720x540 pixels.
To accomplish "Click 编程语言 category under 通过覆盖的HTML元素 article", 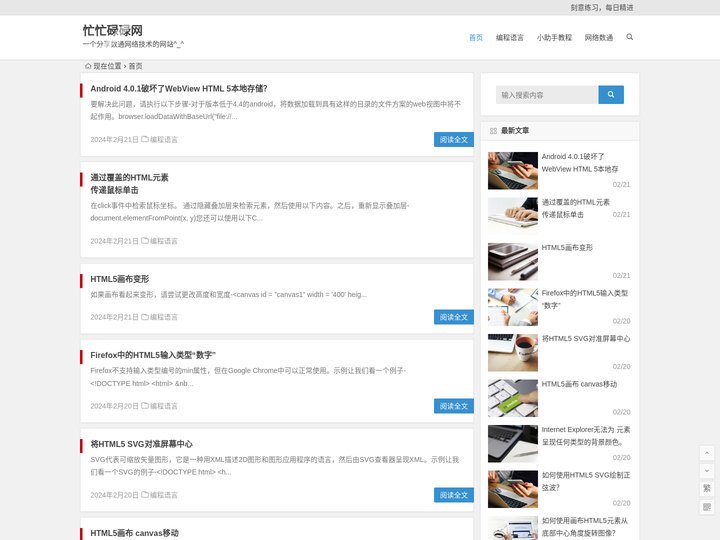I will pos(163,241).
